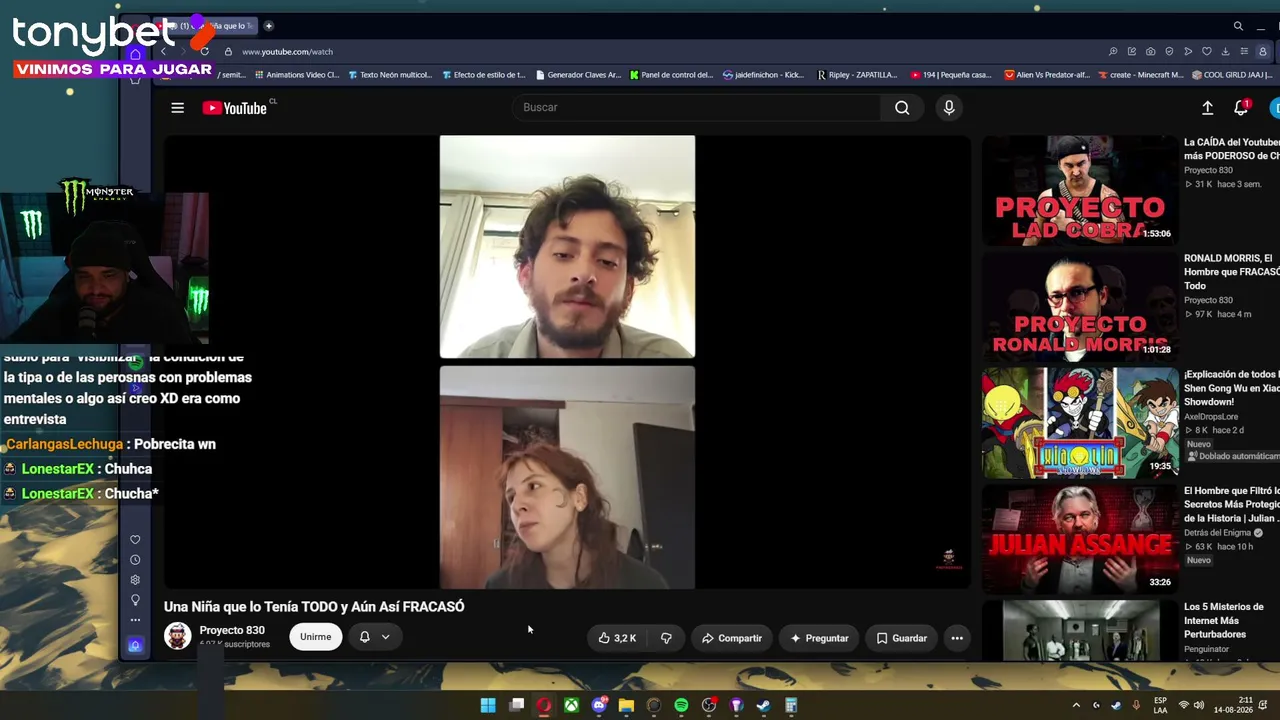The image size is (1280, 720).
Task: Go back with the browser back arrow
Action: point(164,51)
